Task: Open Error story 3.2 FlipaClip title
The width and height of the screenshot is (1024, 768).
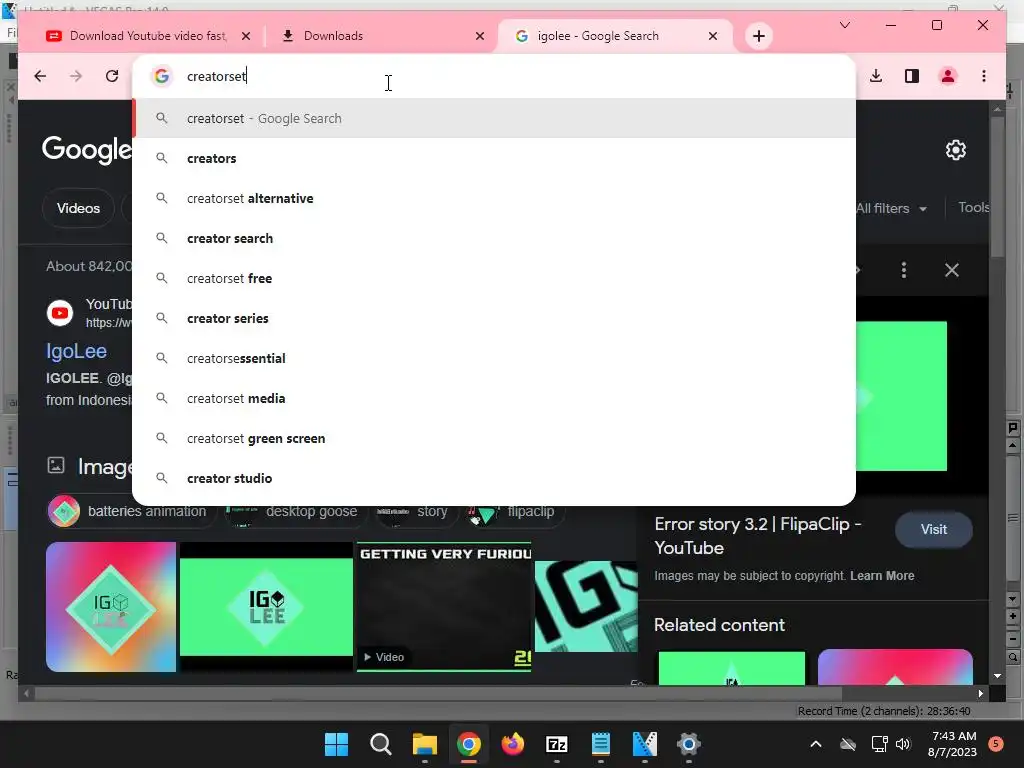Action: tap(758, 536)
